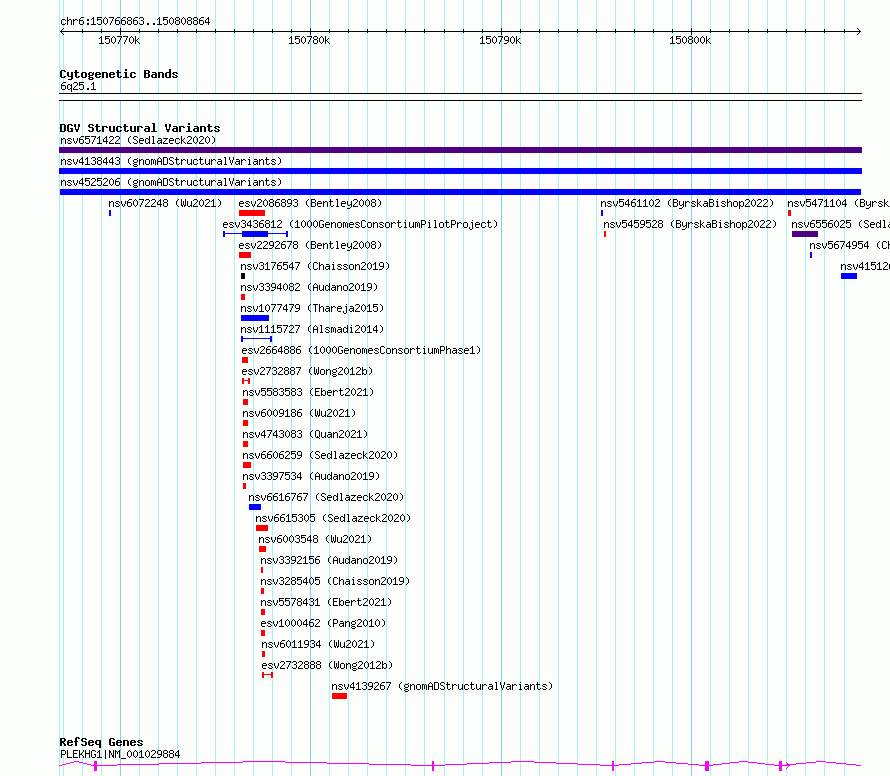This screenshot has width=890, height=776.
Task: Click the 150790k ruler tick label
Action: (499, 40)
